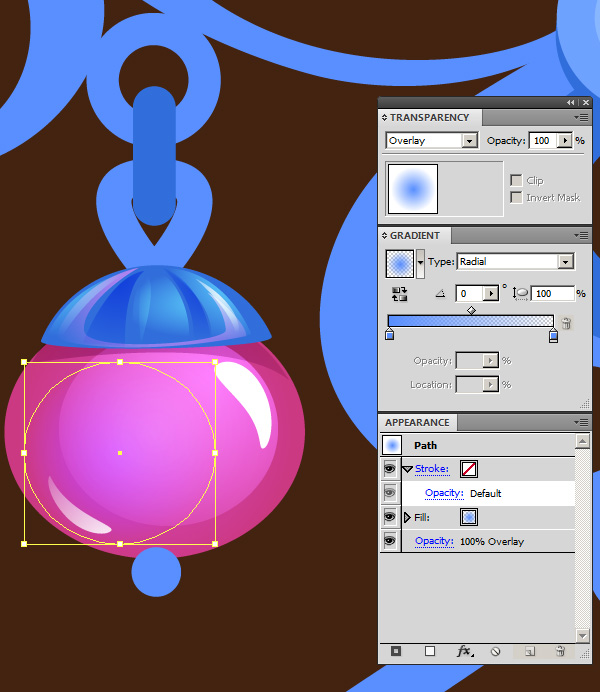Click Add New Fill icon in Appearance
This screenshot has width=600, height=692.
pyautogui.click(x=430, y=651)
